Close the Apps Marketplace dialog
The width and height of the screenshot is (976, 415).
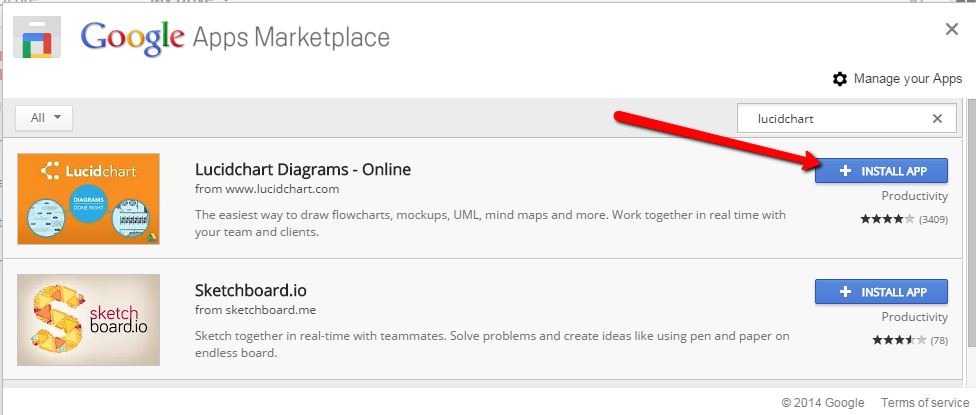[951, 29]
